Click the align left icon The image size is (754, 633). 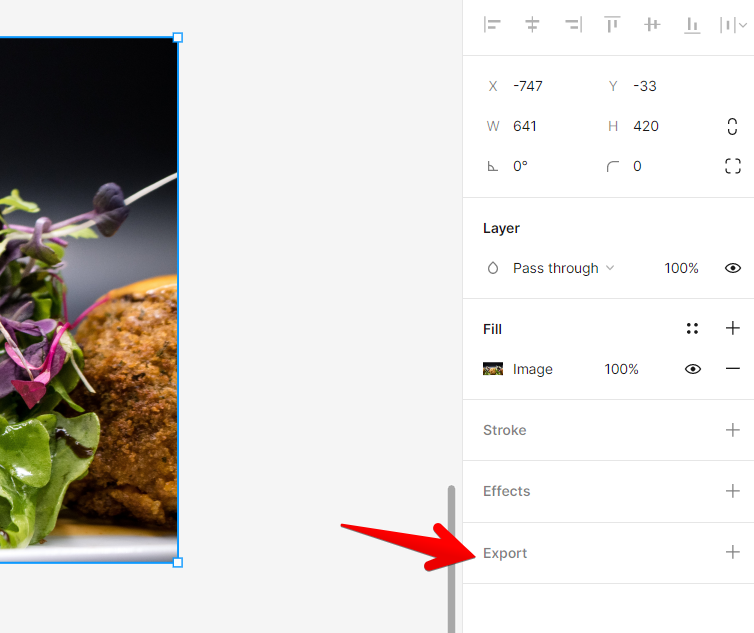coord(492,24)
